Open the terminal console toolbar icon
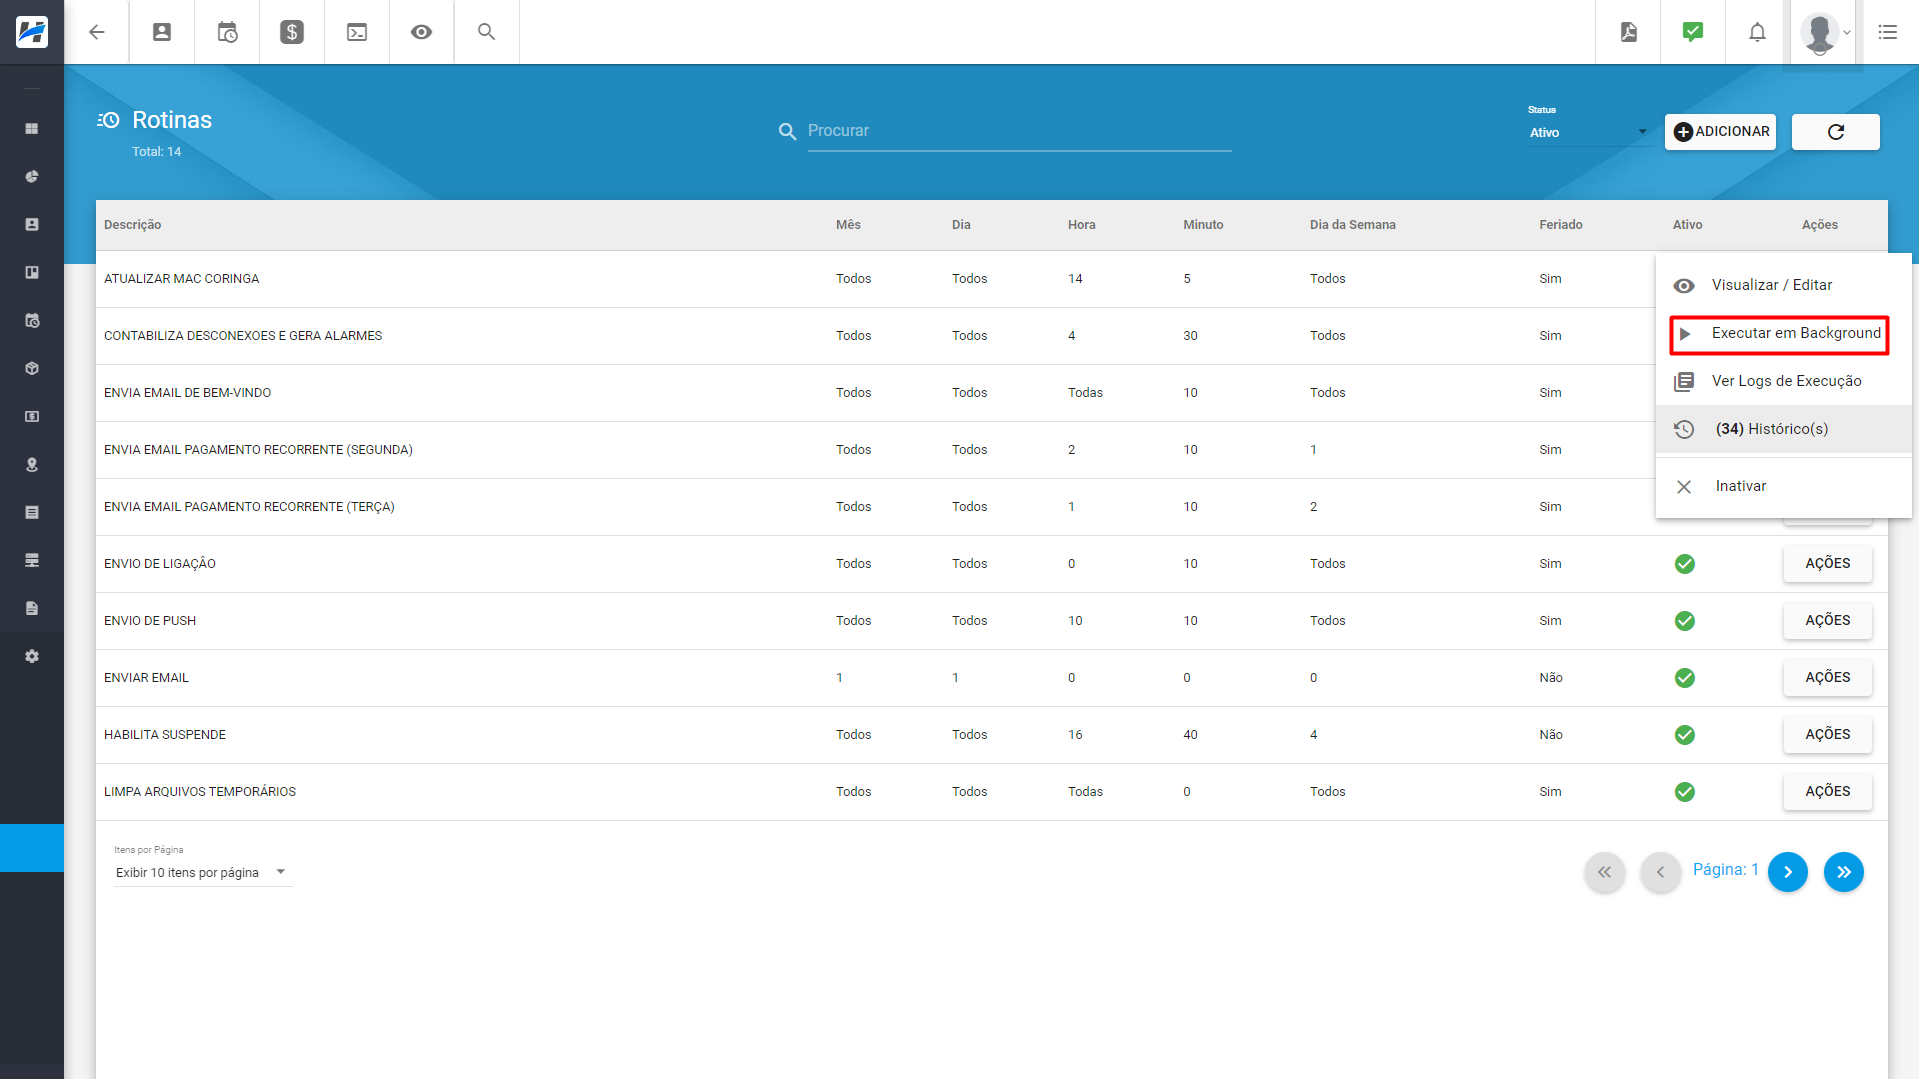1919x1079 pixels. [x=357, y=32]
